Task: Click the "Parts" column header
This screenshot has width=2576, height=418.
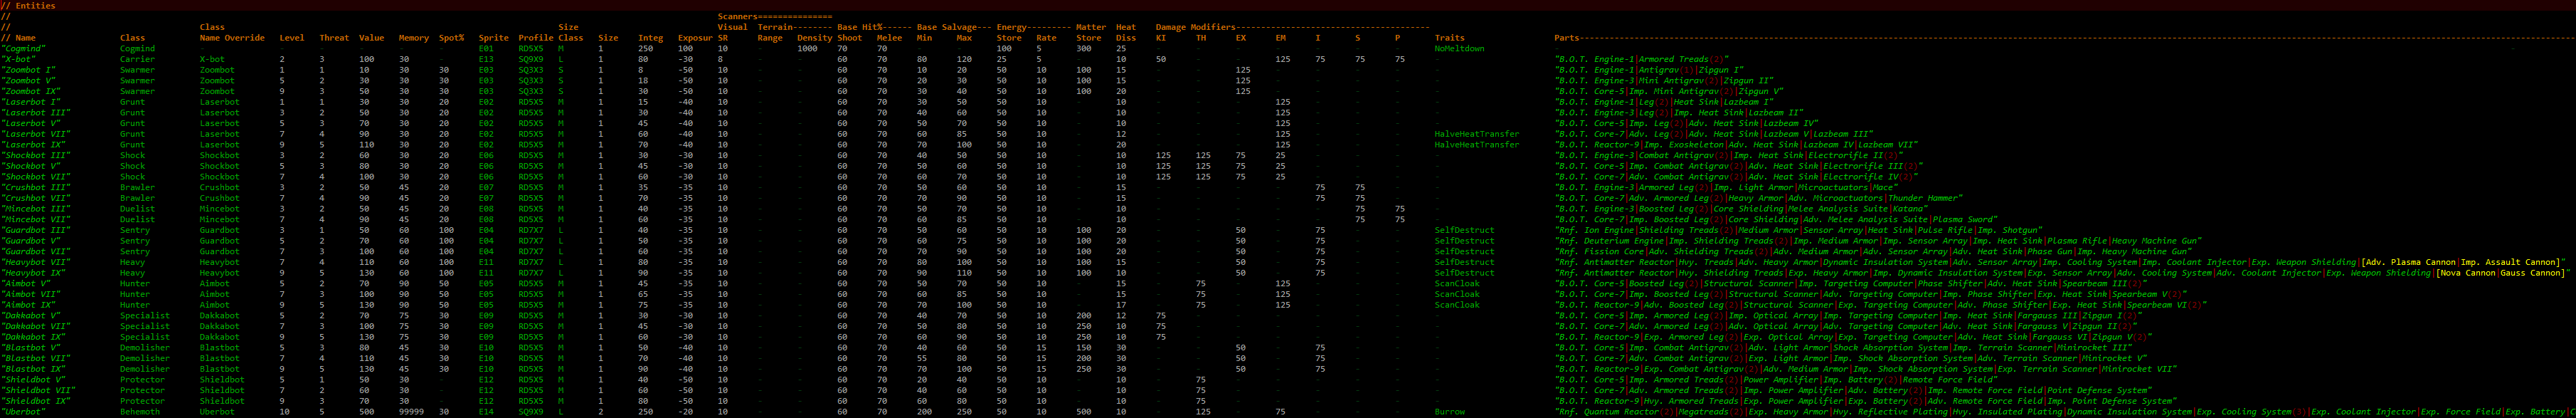Action: 1567,38
